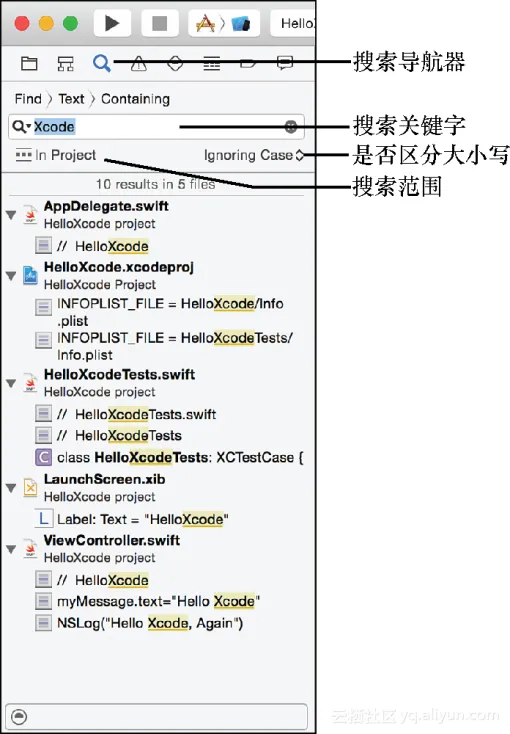Viewport: 510px width, 734px height.
Task: Click the Xcode search text field
Action: pyautogui.click(x=156, y=126)
